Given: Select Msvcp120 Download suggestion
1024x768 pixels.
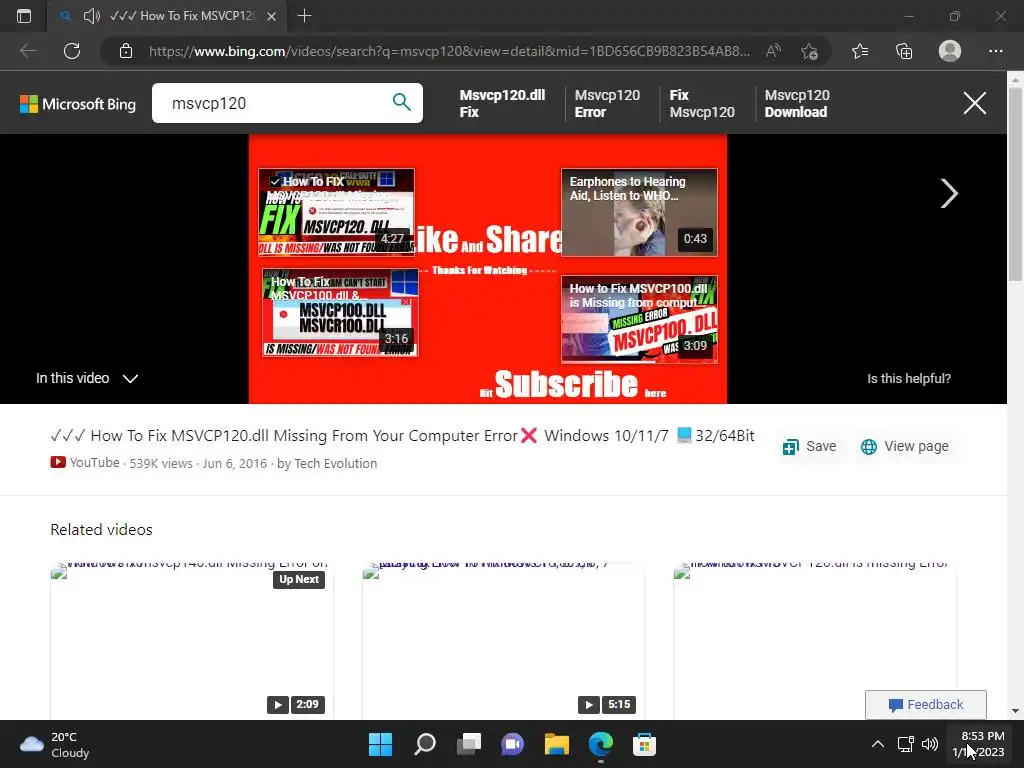Looking at the screenshot, I should pyautogui.click(x=796, y=103).
